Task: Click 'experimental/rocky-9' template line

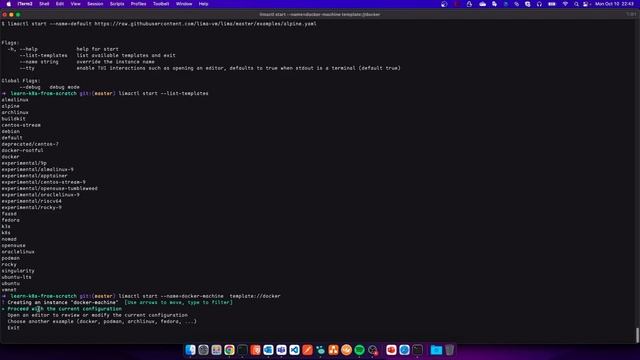Action: [31, 207]
